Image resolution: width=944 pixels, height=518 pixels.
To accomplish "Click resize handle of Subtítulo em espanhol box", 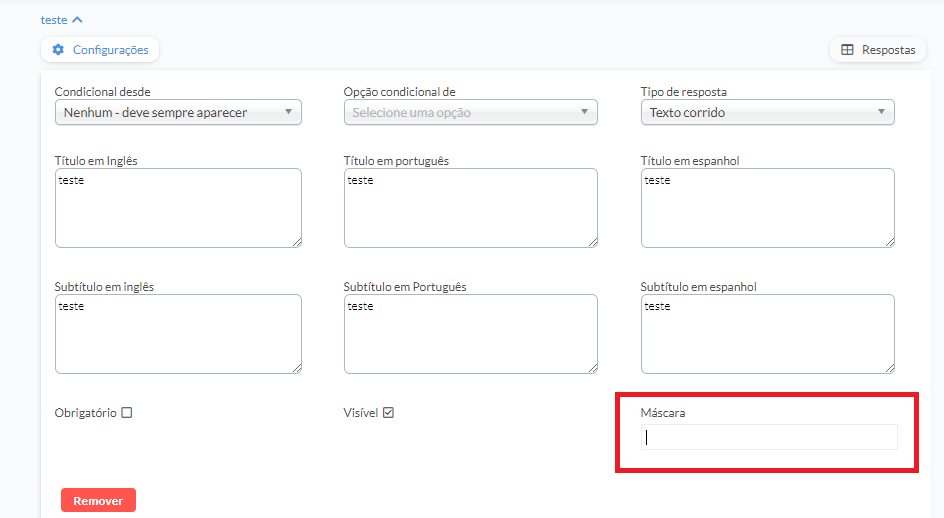I will (x=890, y=368).
